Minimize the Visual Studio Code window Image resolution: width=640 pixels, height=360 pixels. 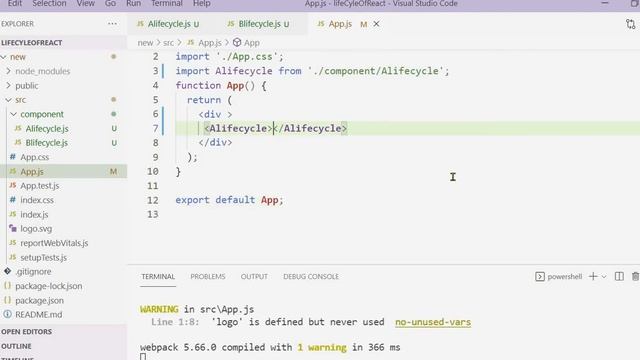click(x=605, y=3)
